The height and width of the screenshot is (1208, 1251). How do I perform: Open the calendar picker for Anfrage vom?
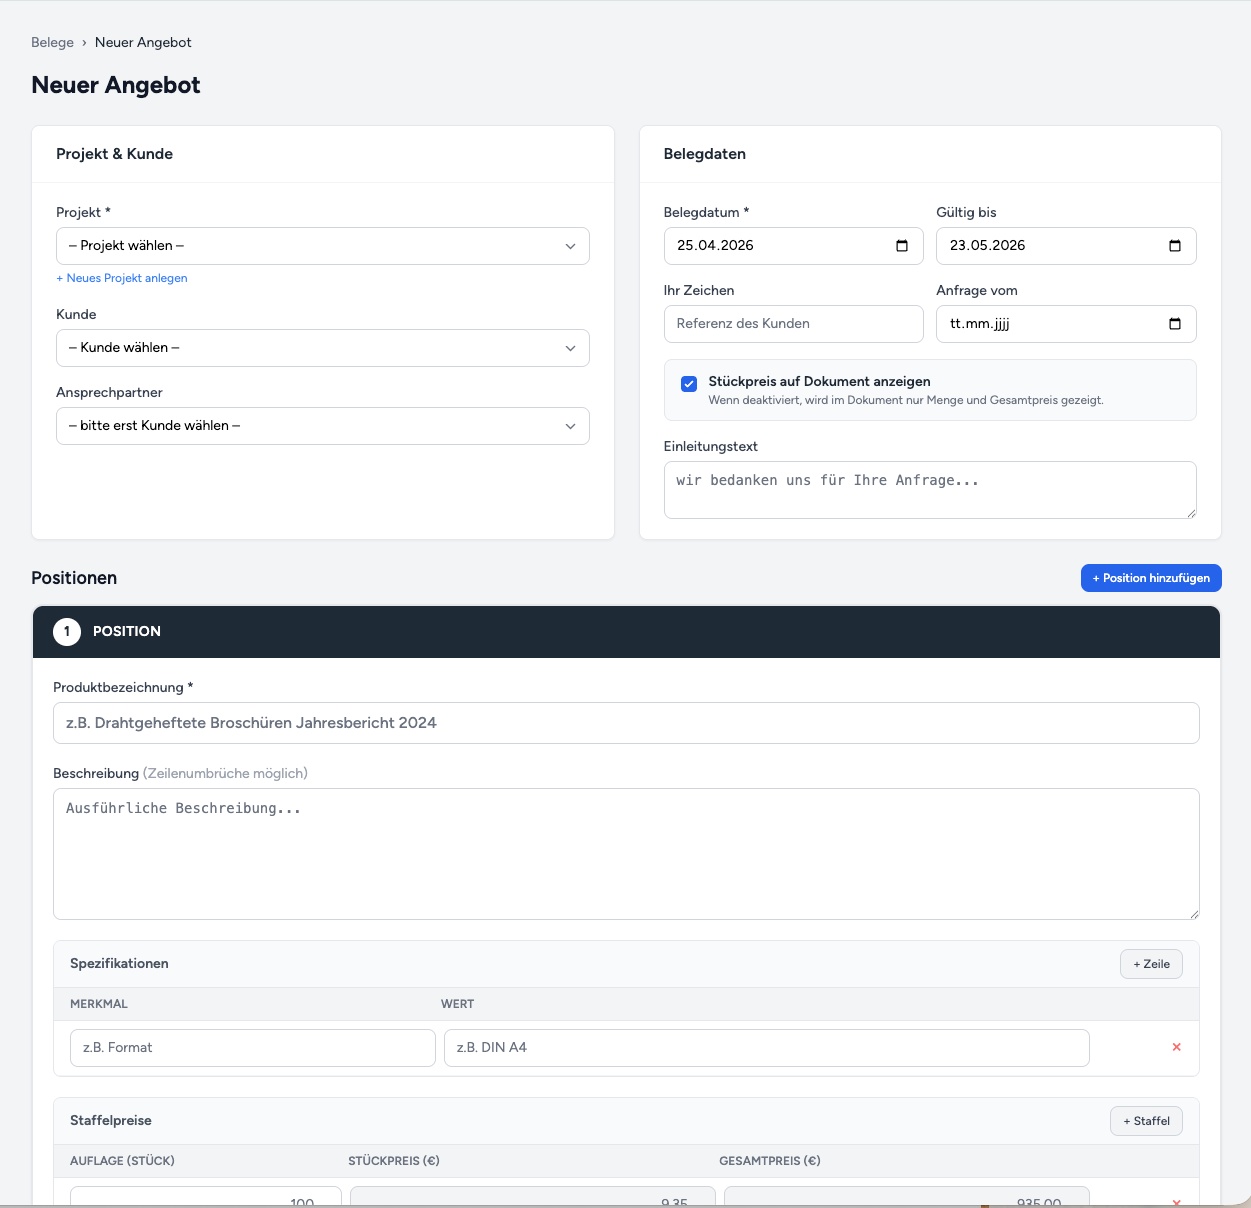pyautogui.click(x=1174, y=323)
